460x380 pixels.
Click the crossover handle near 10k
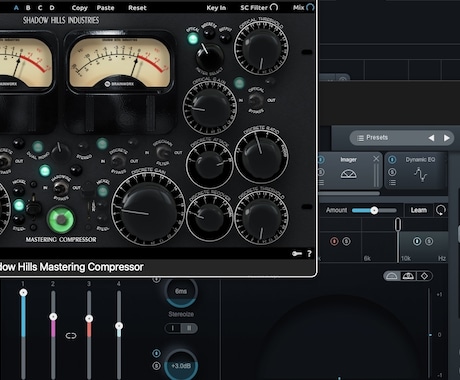pos(398,225)
